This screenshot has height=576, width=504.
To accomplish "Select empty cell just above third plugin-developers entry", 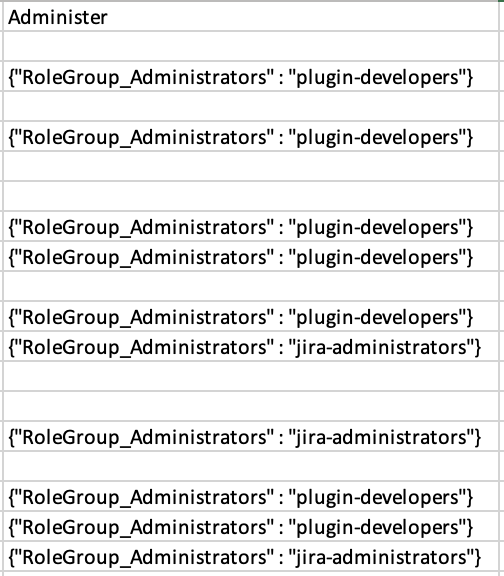I will 251,196.
